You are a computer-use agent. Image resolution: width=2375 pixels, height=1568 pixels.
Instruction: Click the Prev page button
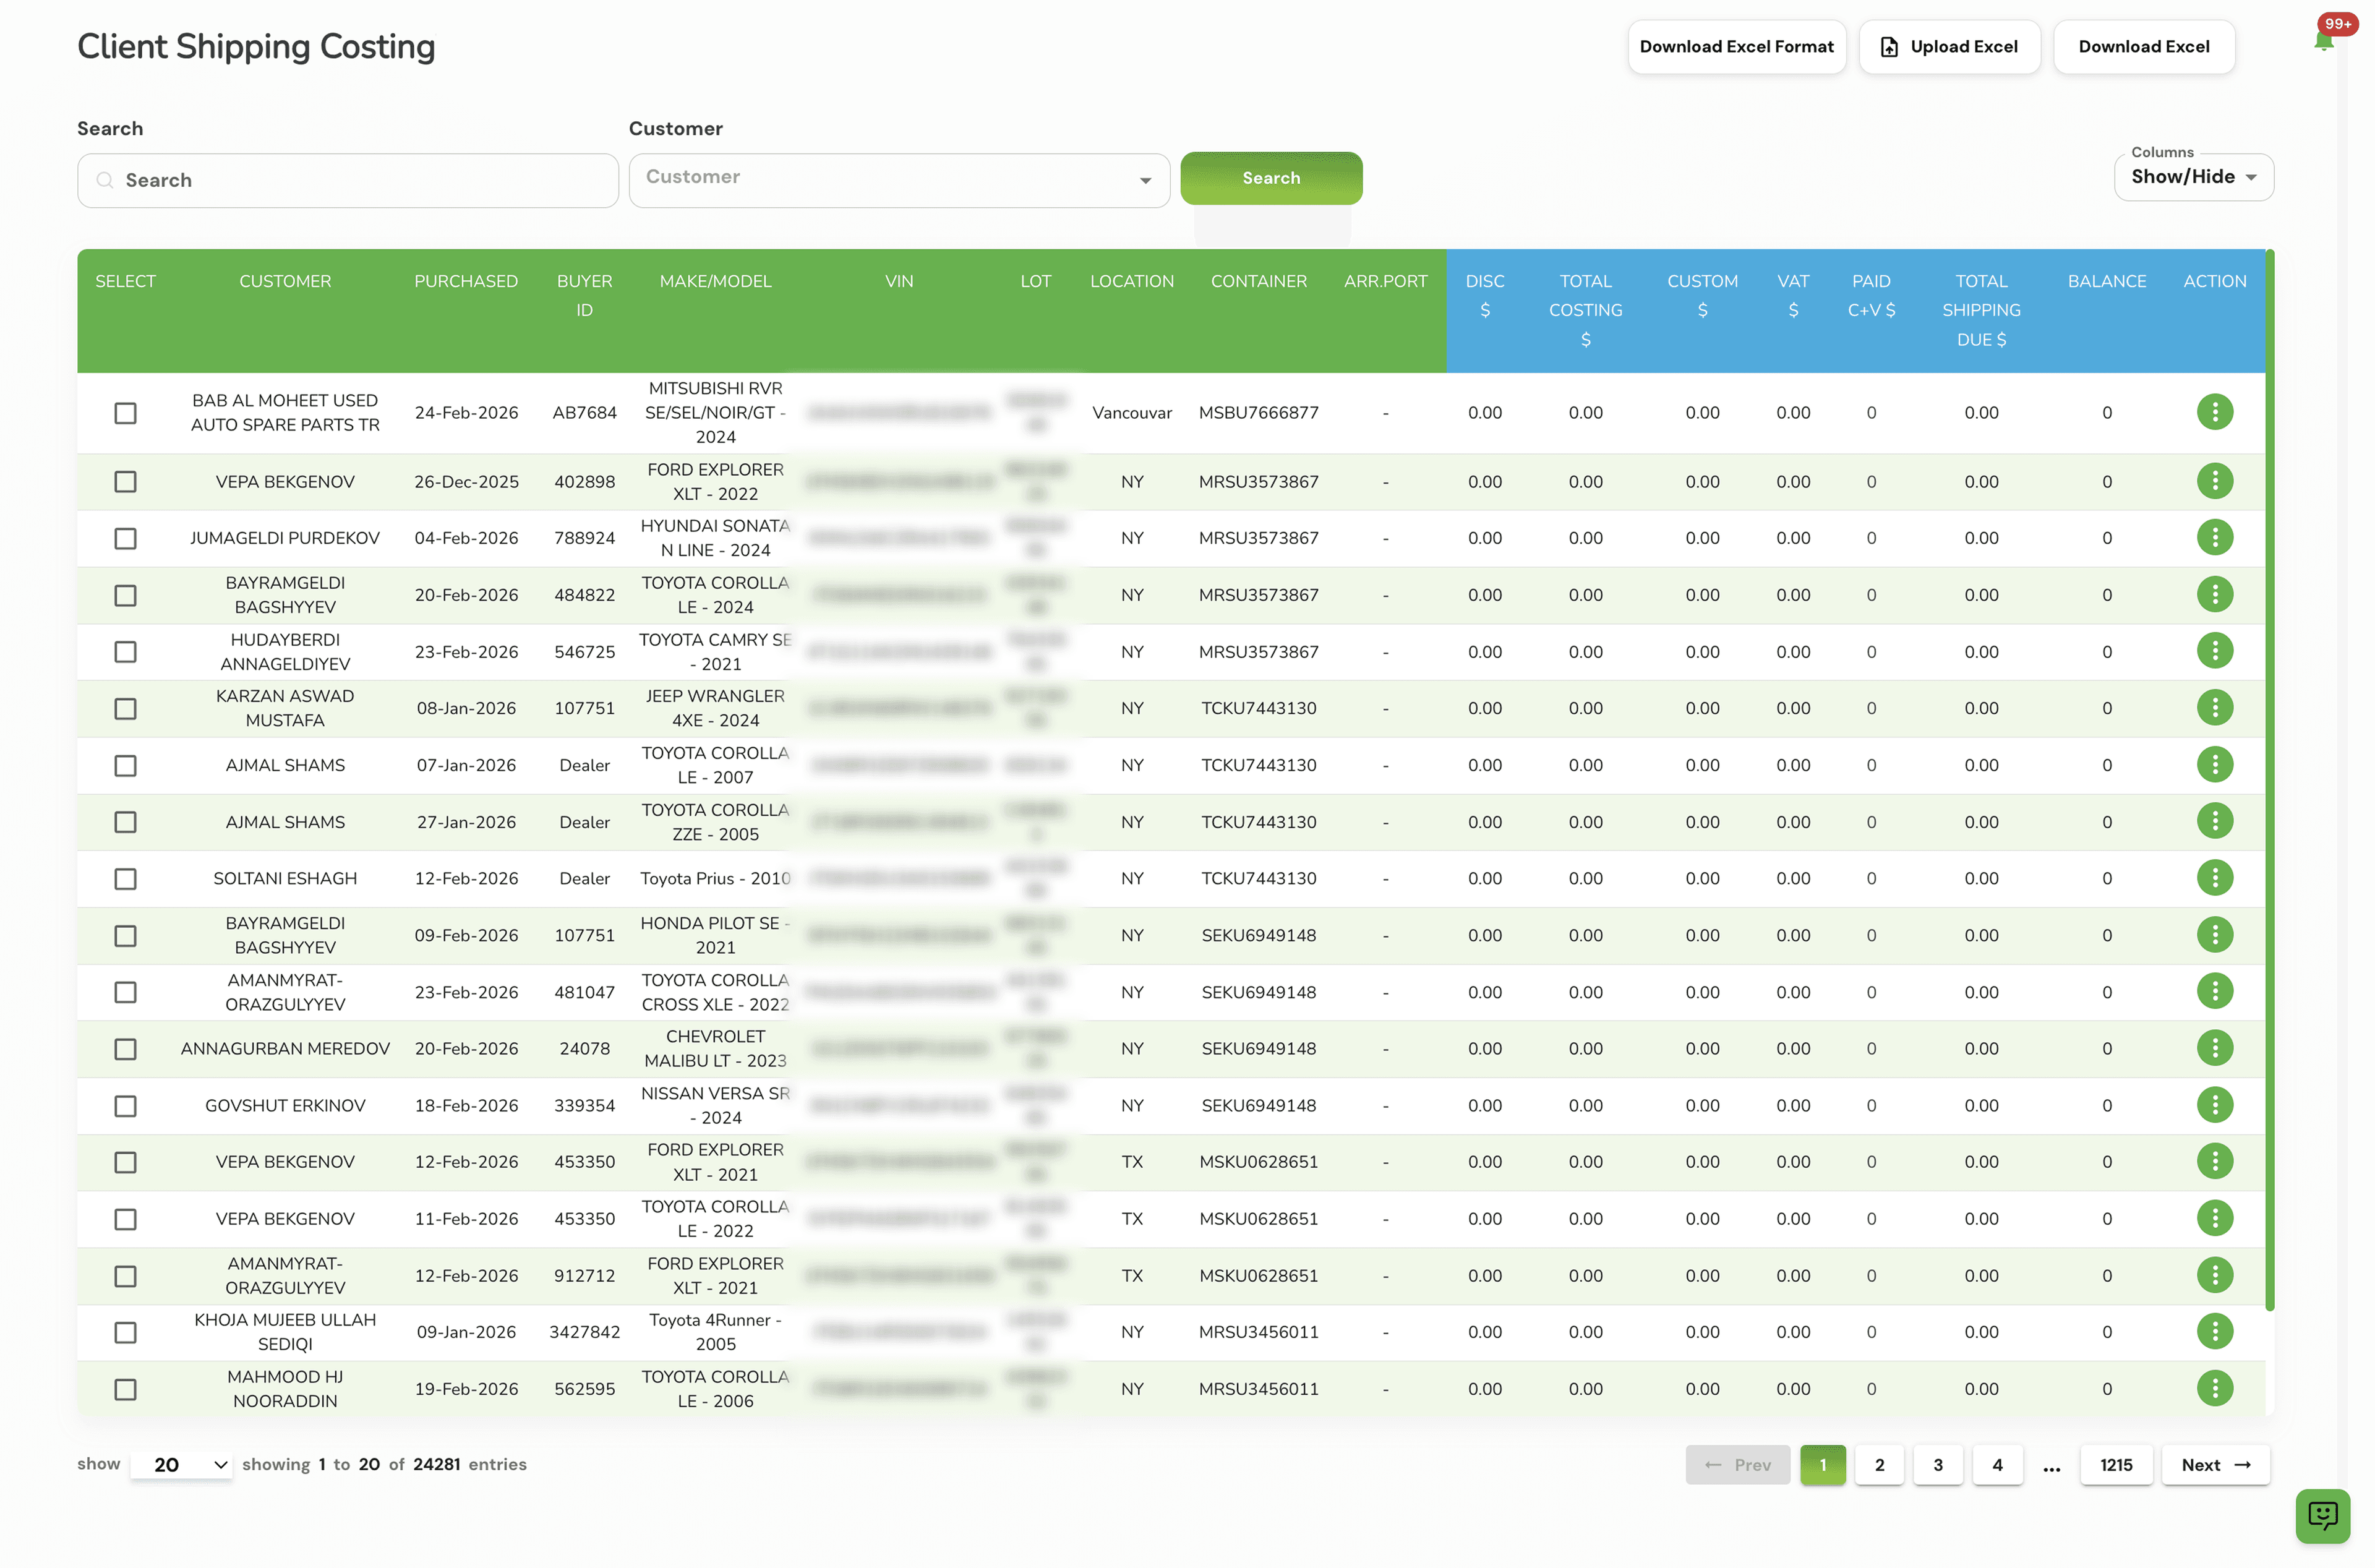[1737, 1465]
